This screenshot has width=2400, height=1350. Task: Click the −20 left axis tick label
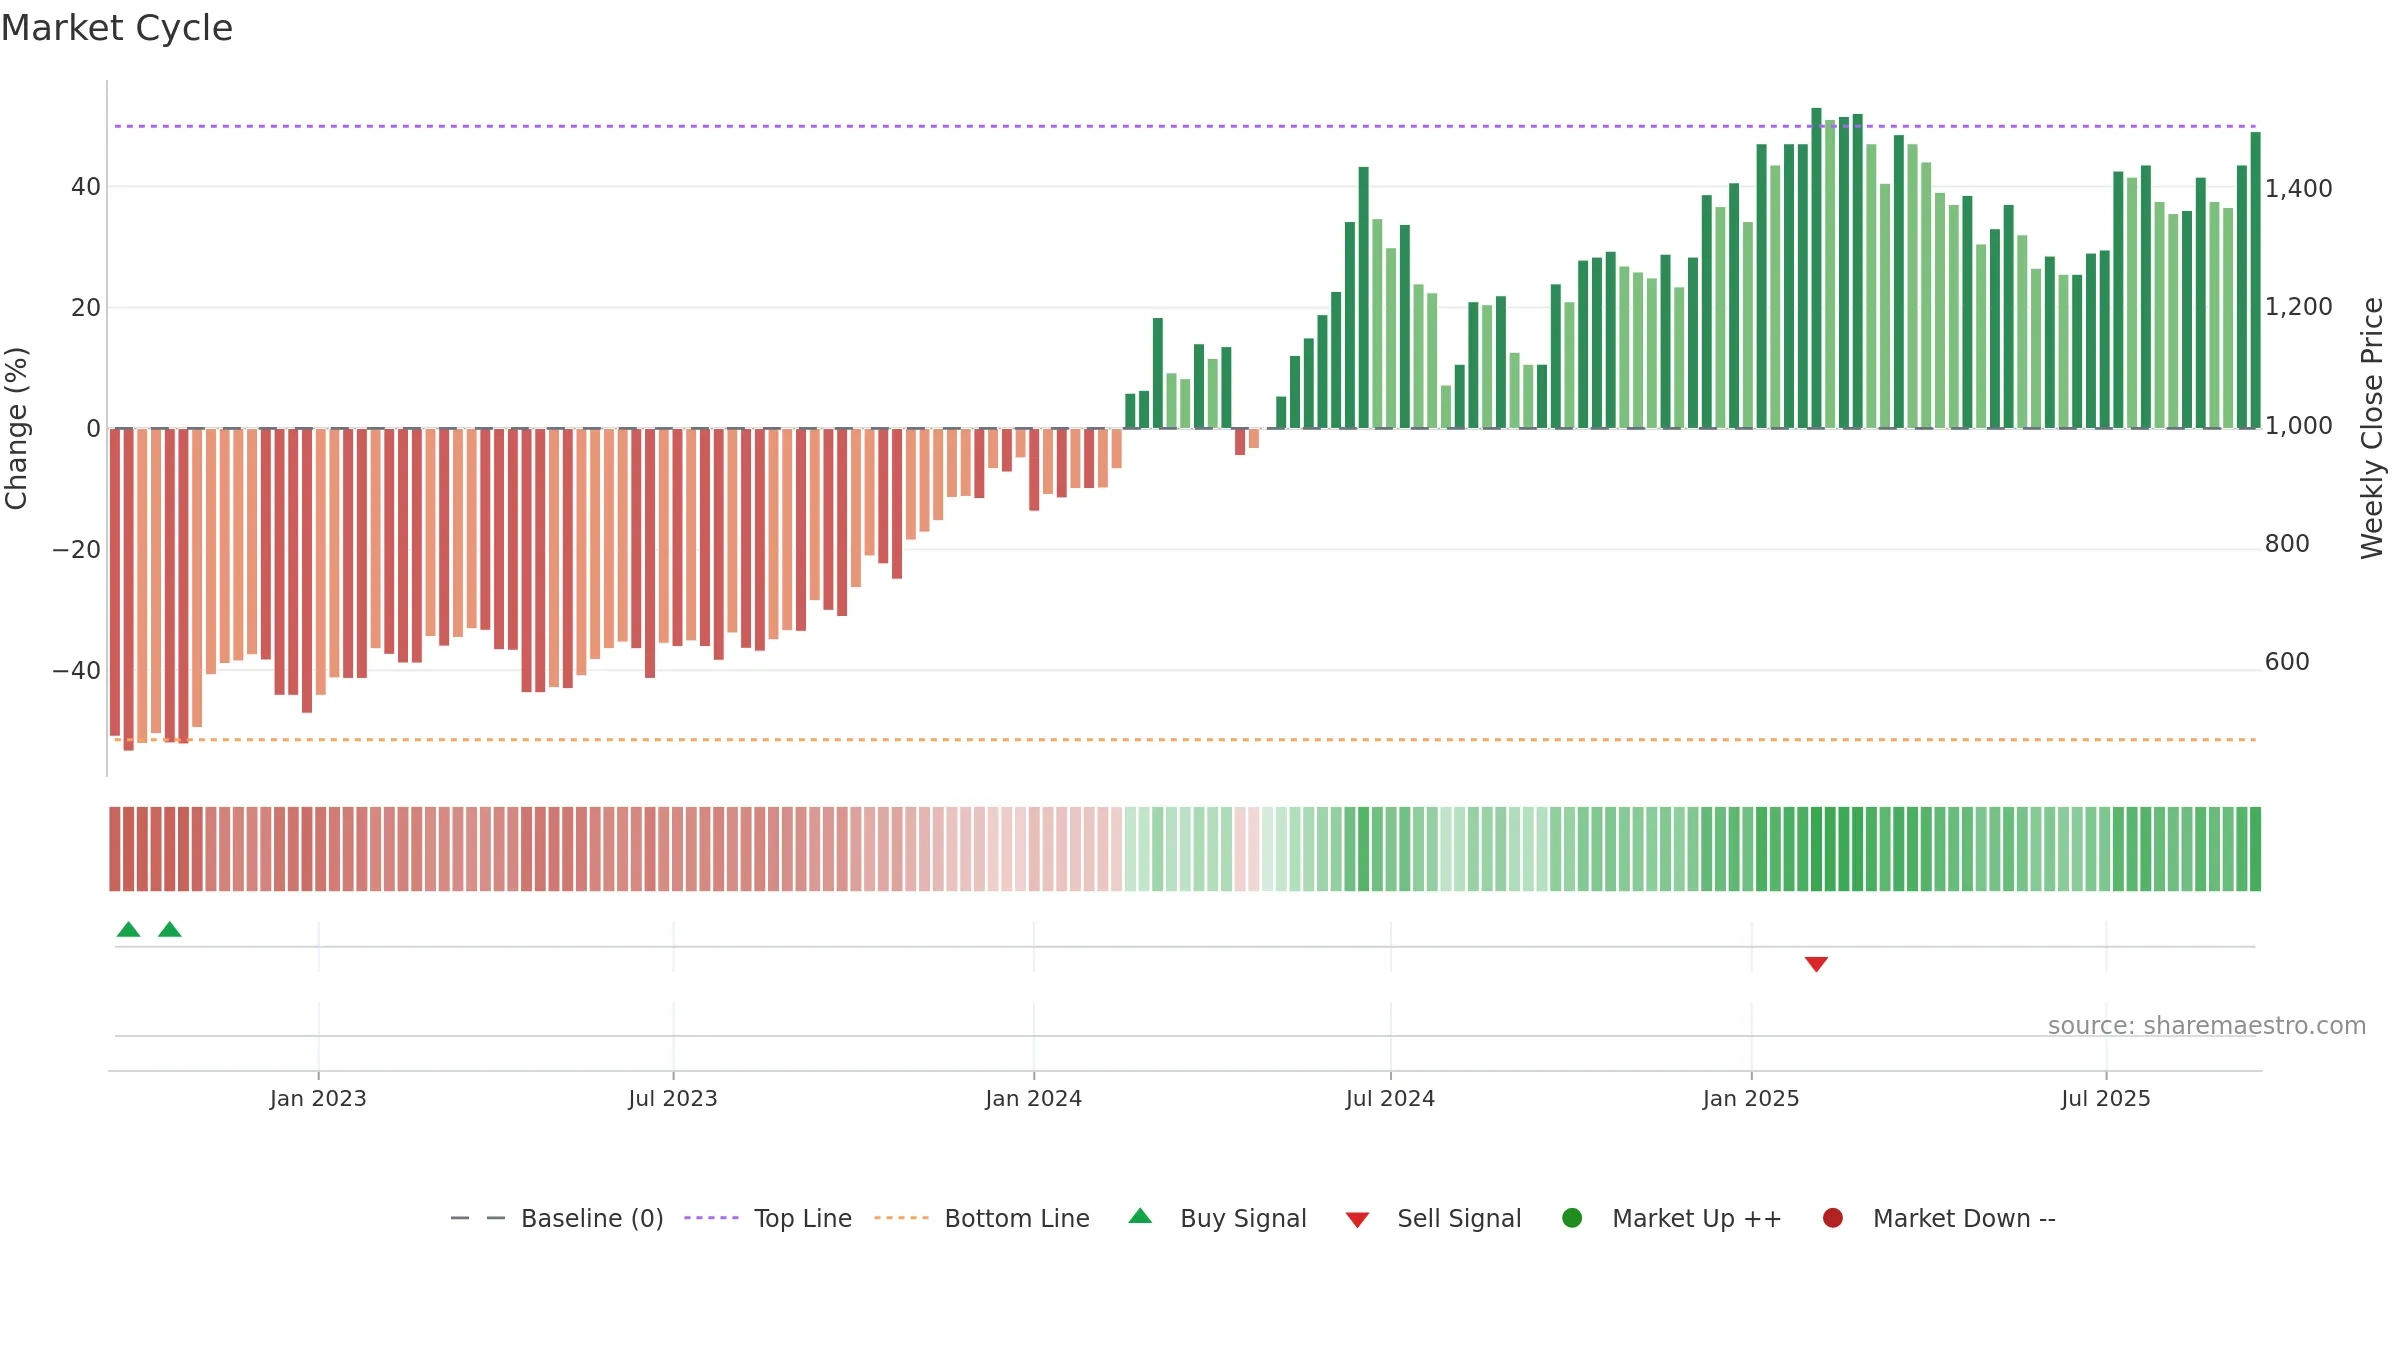point(77,550)
